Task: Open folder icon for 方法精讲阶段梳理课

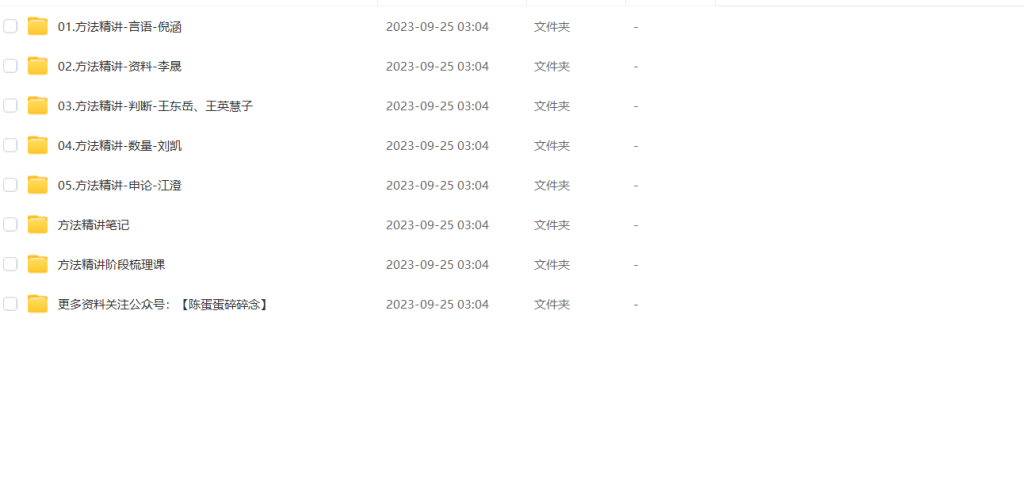Action: [x=38, y=265]
